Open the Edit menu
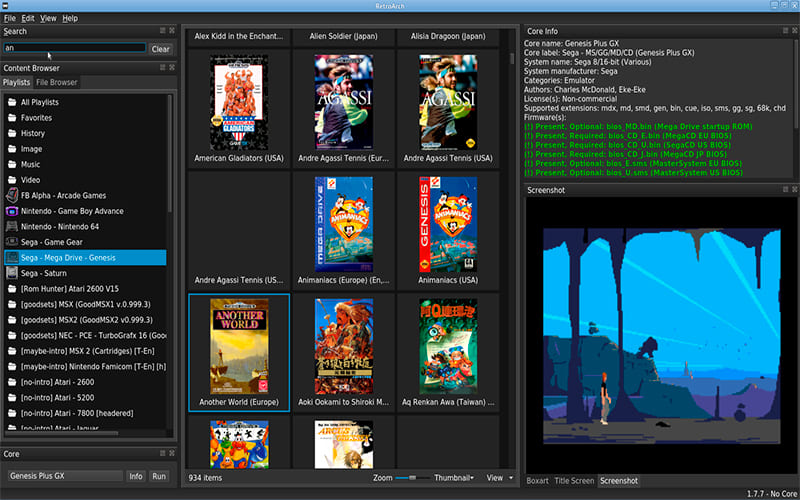 pos(28,18)
